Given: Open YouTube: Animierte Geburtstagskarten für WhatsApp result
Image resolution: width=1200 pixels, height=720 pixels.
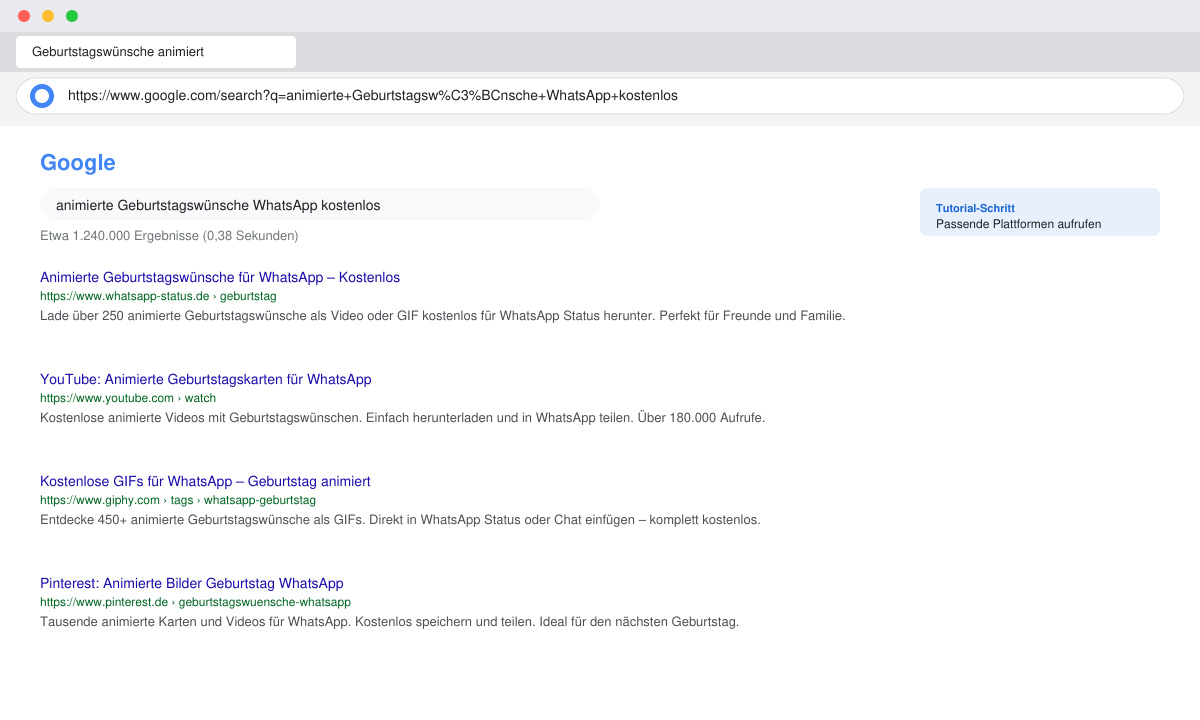Looking at the screenshot, I should (206, 379).
